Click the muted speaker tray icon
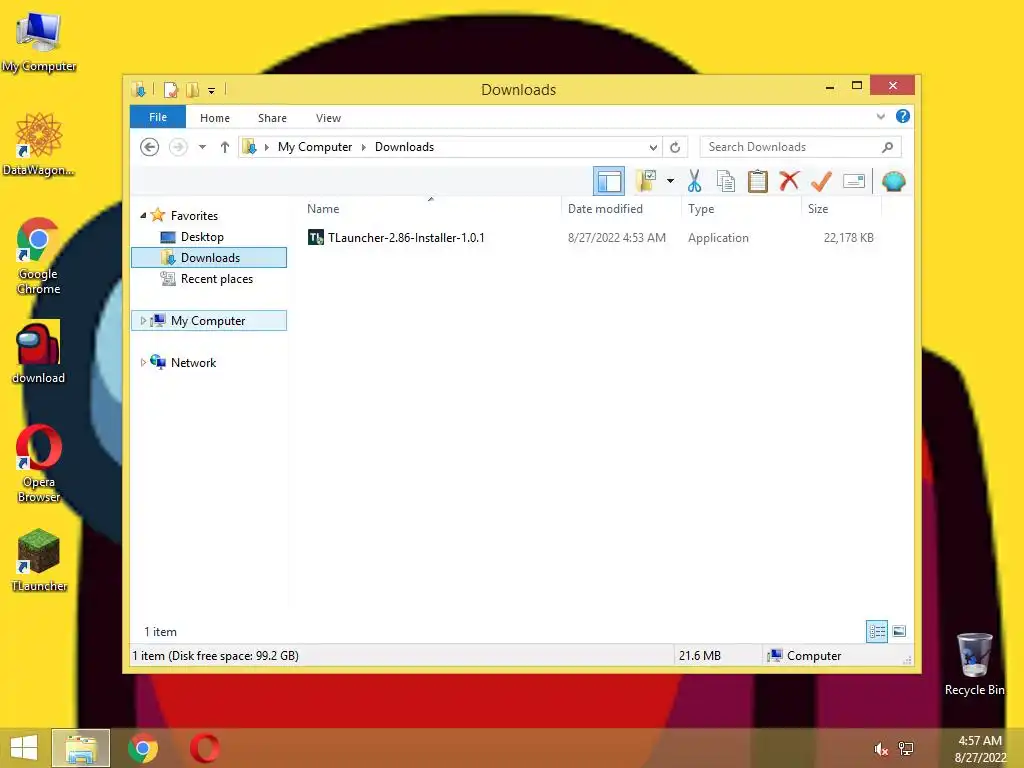 click(x=880, y=749)
